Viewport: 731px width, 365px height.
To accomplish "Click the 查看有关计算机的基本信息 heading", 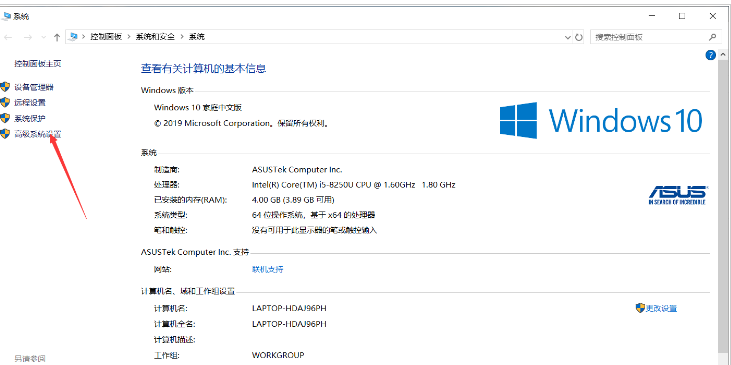I will pyautogui.click(x=203, y=69).
